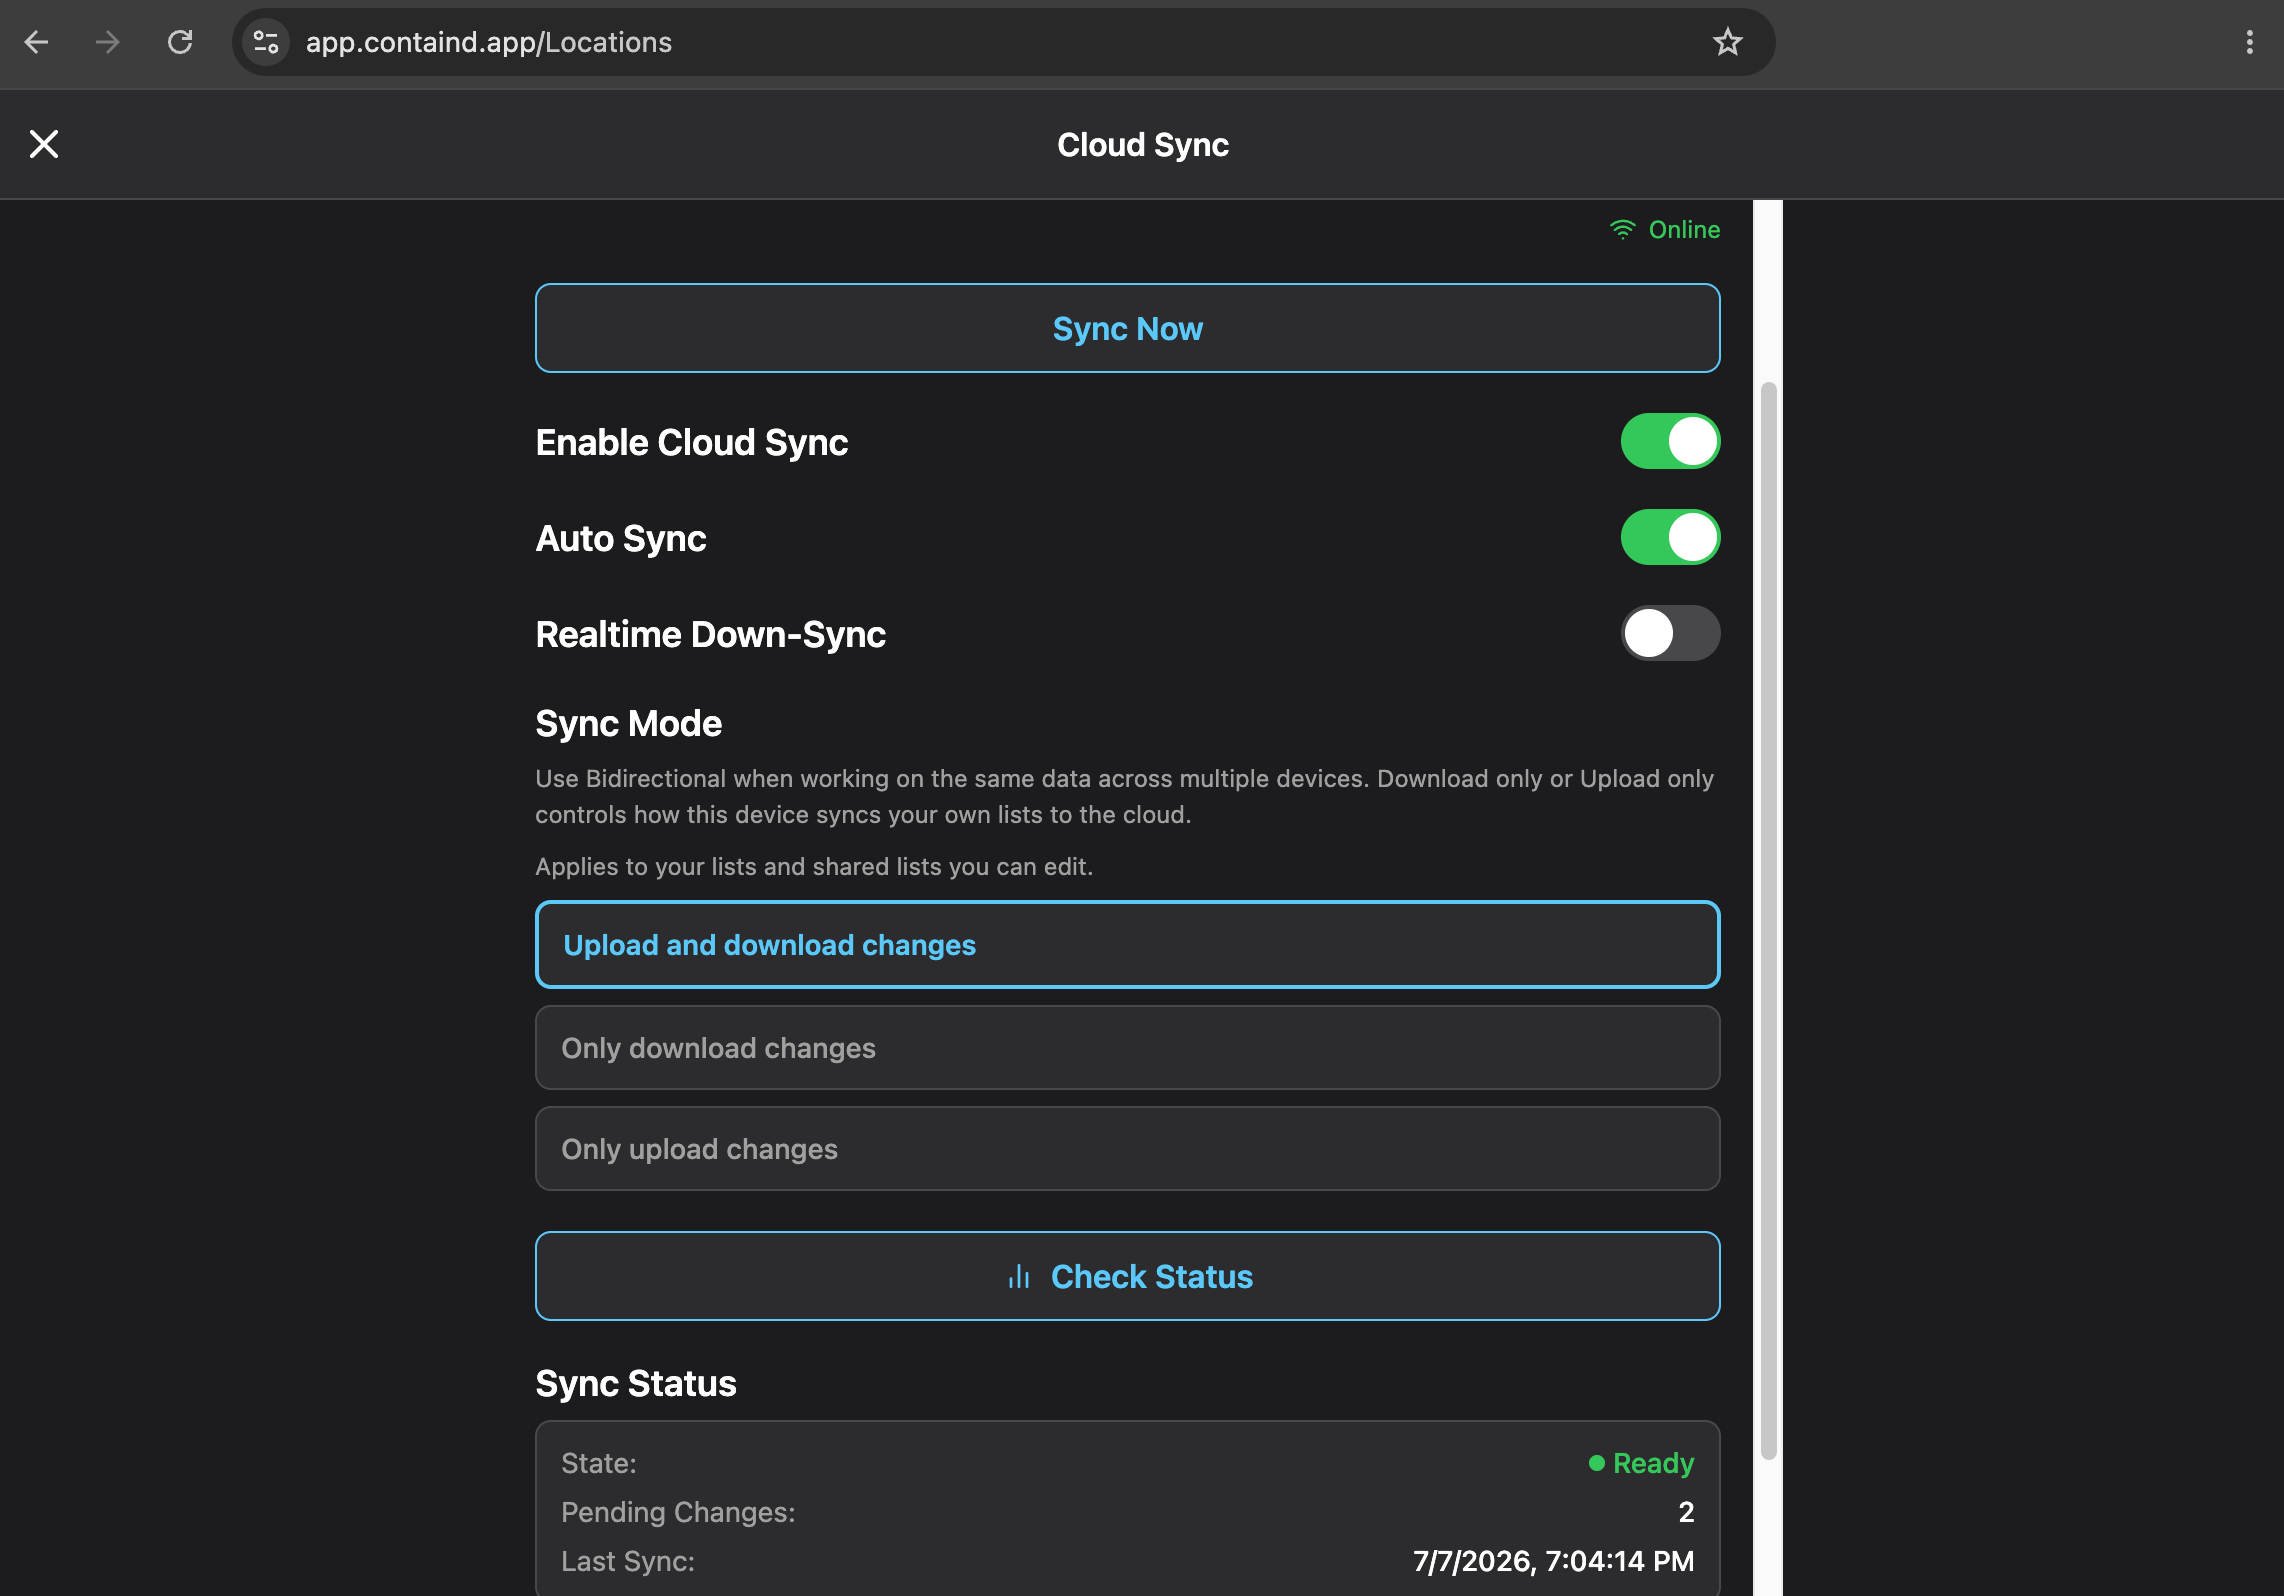This screenshot has width=2284, height=1596.
Task: Open the browser three-dot menu
Action: click(2249, 42)
